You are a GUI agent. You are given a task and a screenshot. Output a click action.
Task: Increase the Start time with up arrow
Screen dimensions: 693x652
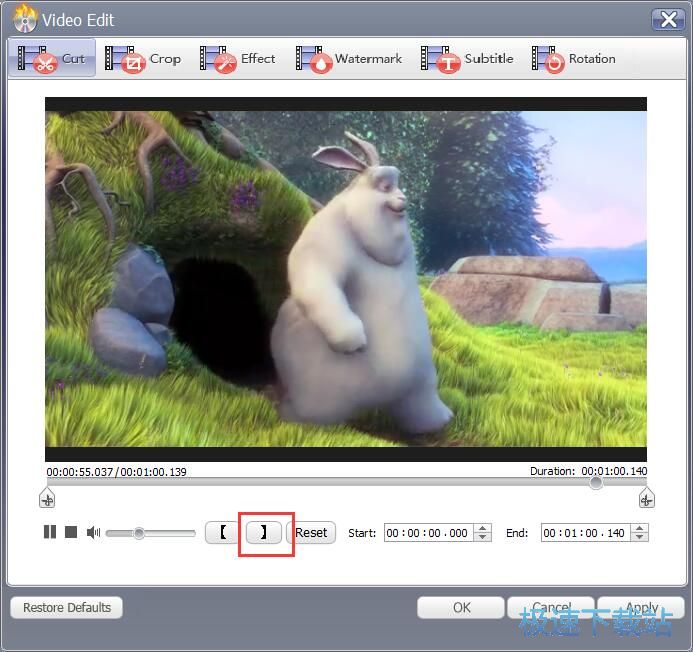(x=483, y=528)
